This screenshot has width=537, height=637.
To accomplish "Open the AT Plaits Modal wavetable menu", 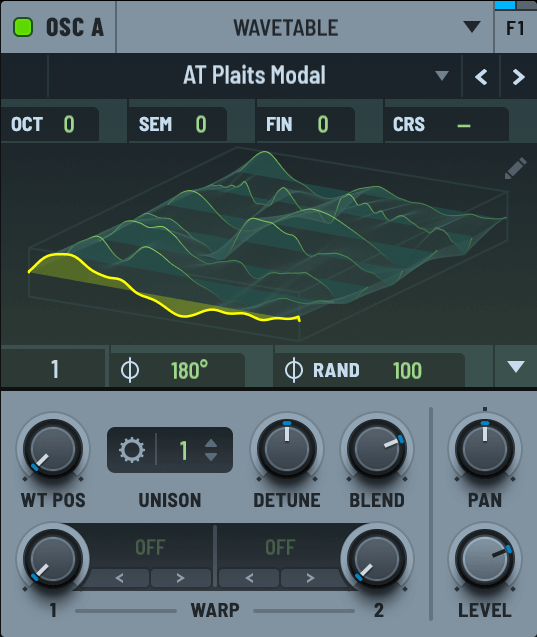I will point(254,76).
